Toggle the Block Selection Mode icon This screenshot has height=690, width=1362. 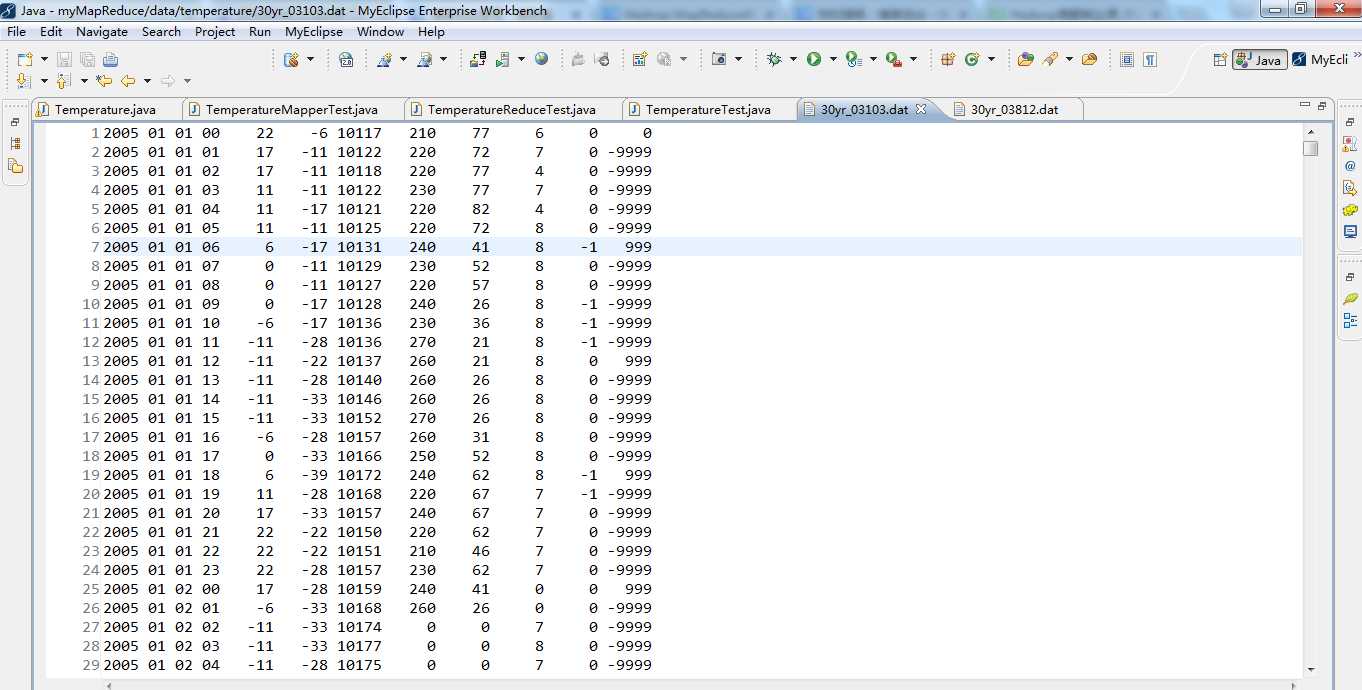[x=1127, y=59]
